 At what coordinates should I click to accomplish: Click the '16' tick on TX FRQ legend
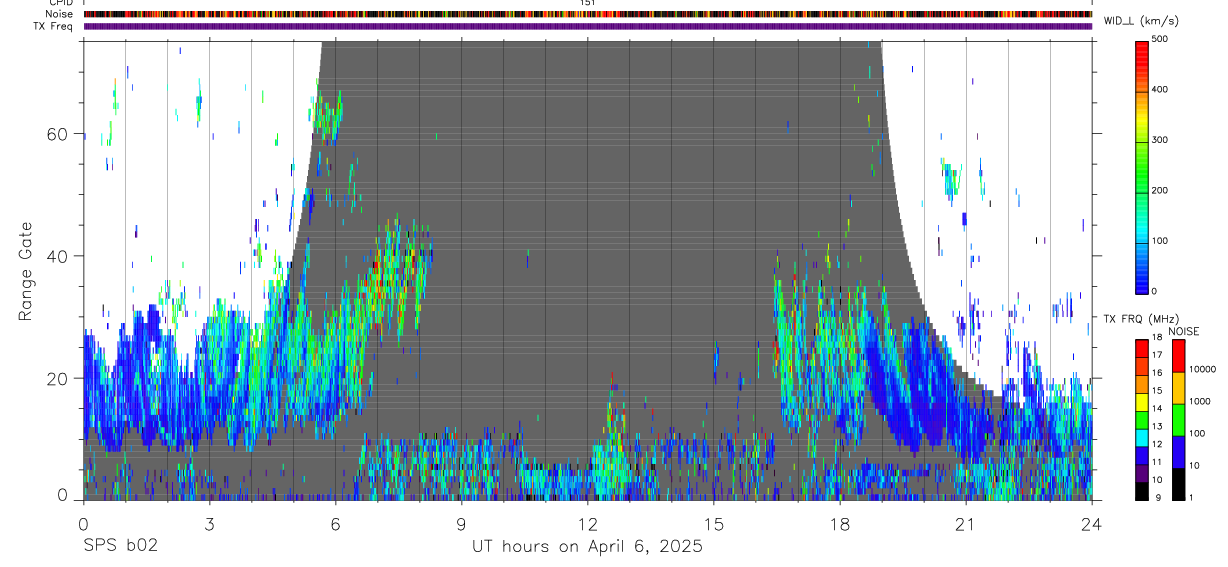tap(1157, 372)
